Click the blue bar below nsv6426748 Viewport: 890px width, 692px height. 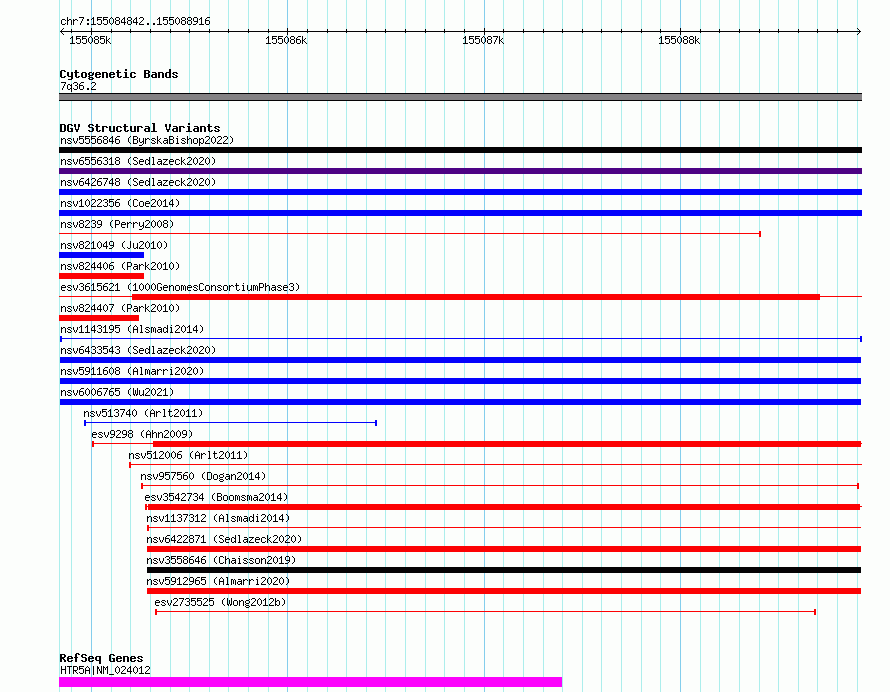460,192
